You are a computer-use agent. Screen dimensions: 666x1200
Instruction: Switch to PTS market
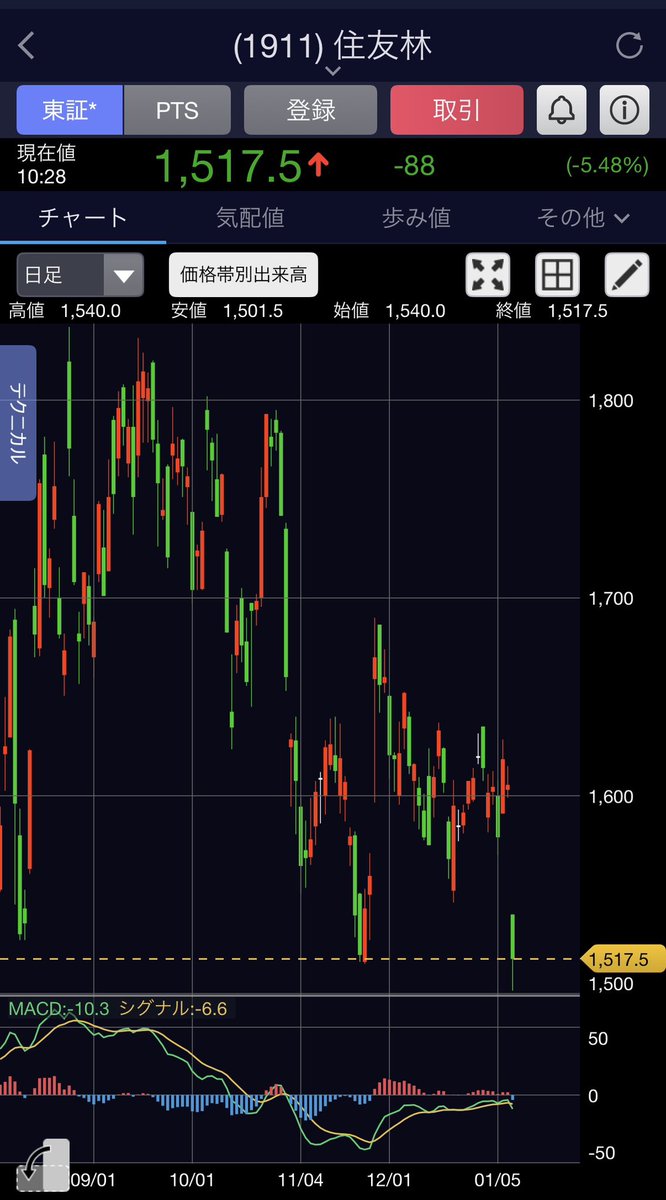point(177,110)
